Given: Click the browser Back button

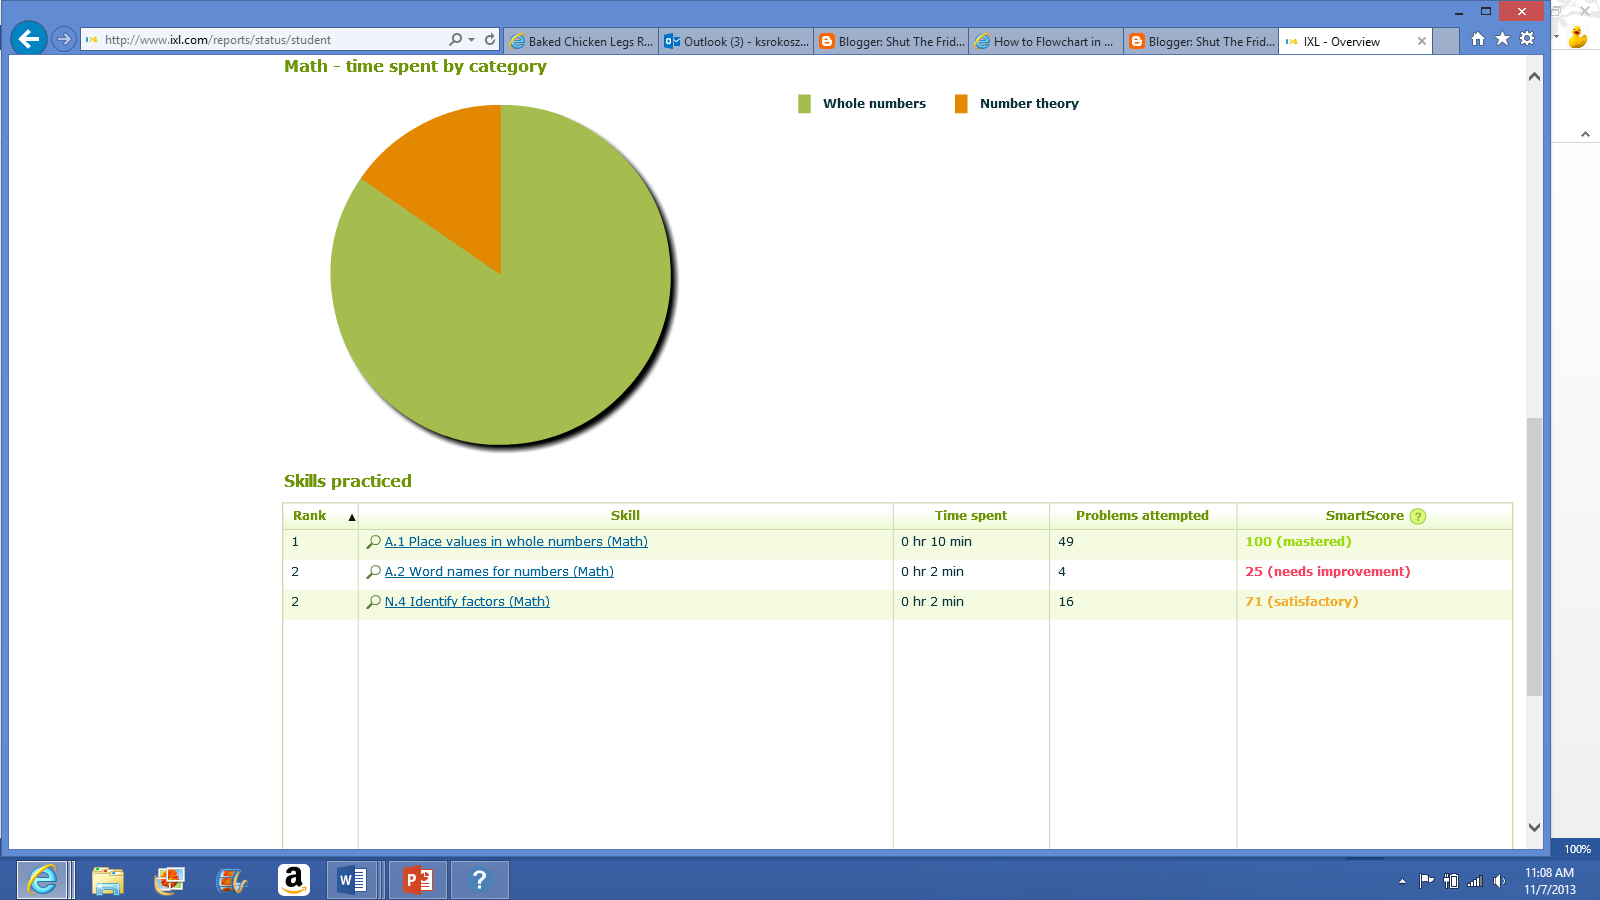Looking at the screenshot, I should [30, 39].
